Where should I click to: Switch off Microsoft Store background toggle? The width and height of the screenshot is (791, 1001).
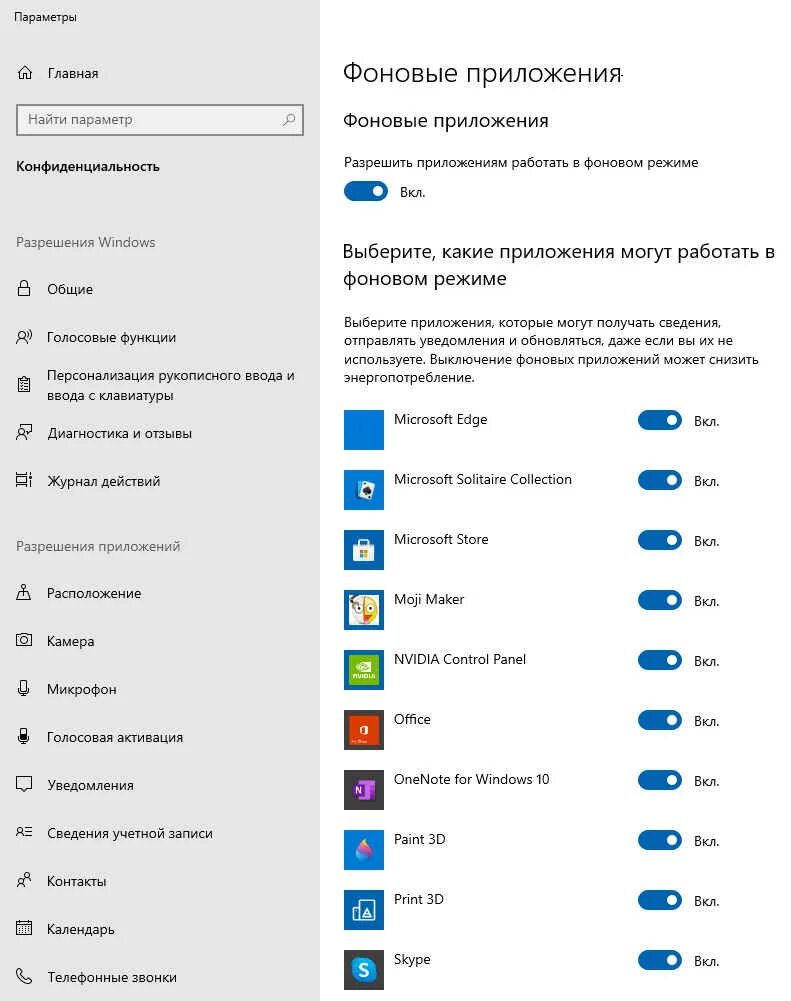pyautogui.click(x=660, y=540)
